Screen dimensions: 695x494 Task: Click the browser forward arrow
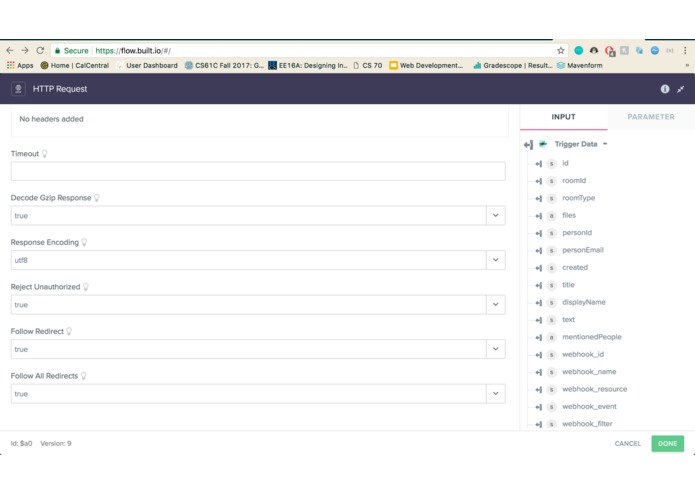[x=25, y=51]
